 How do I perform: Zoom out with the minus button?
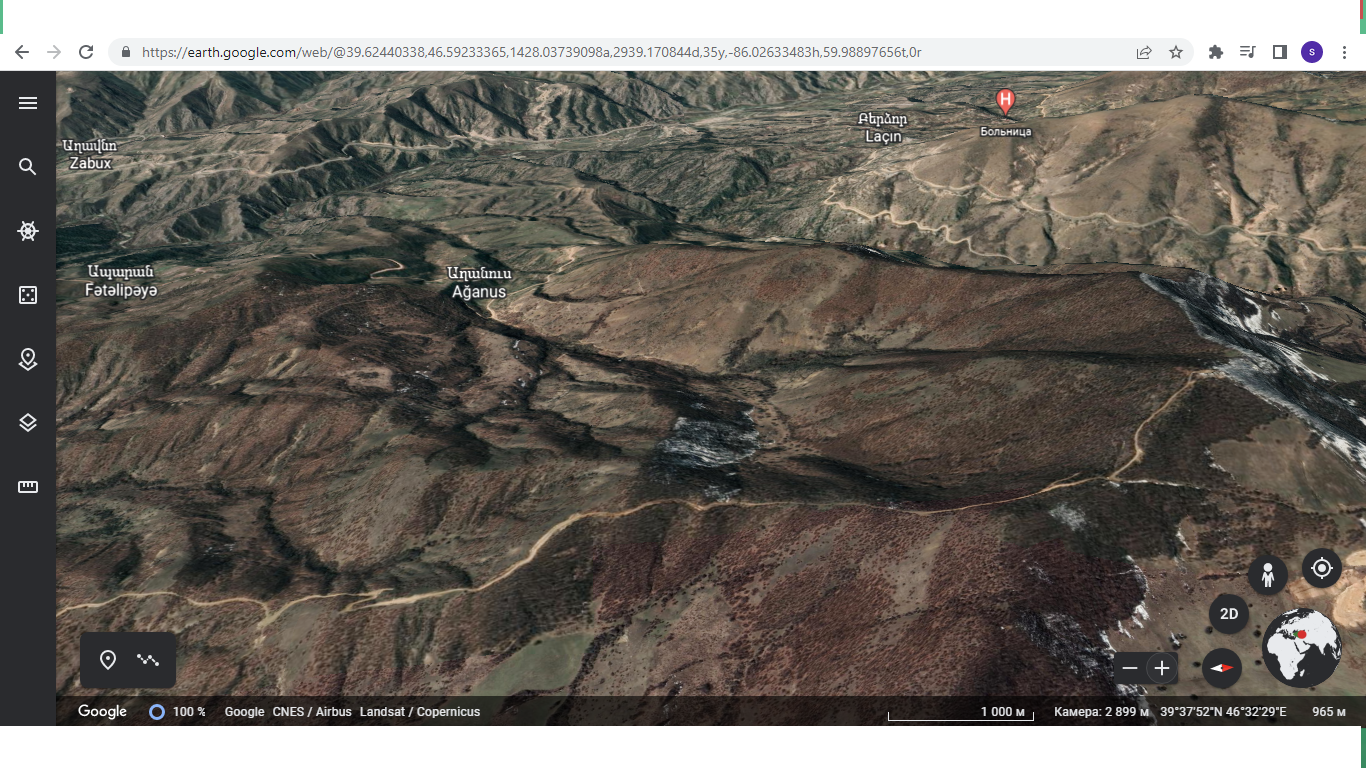pos(1130,668)
